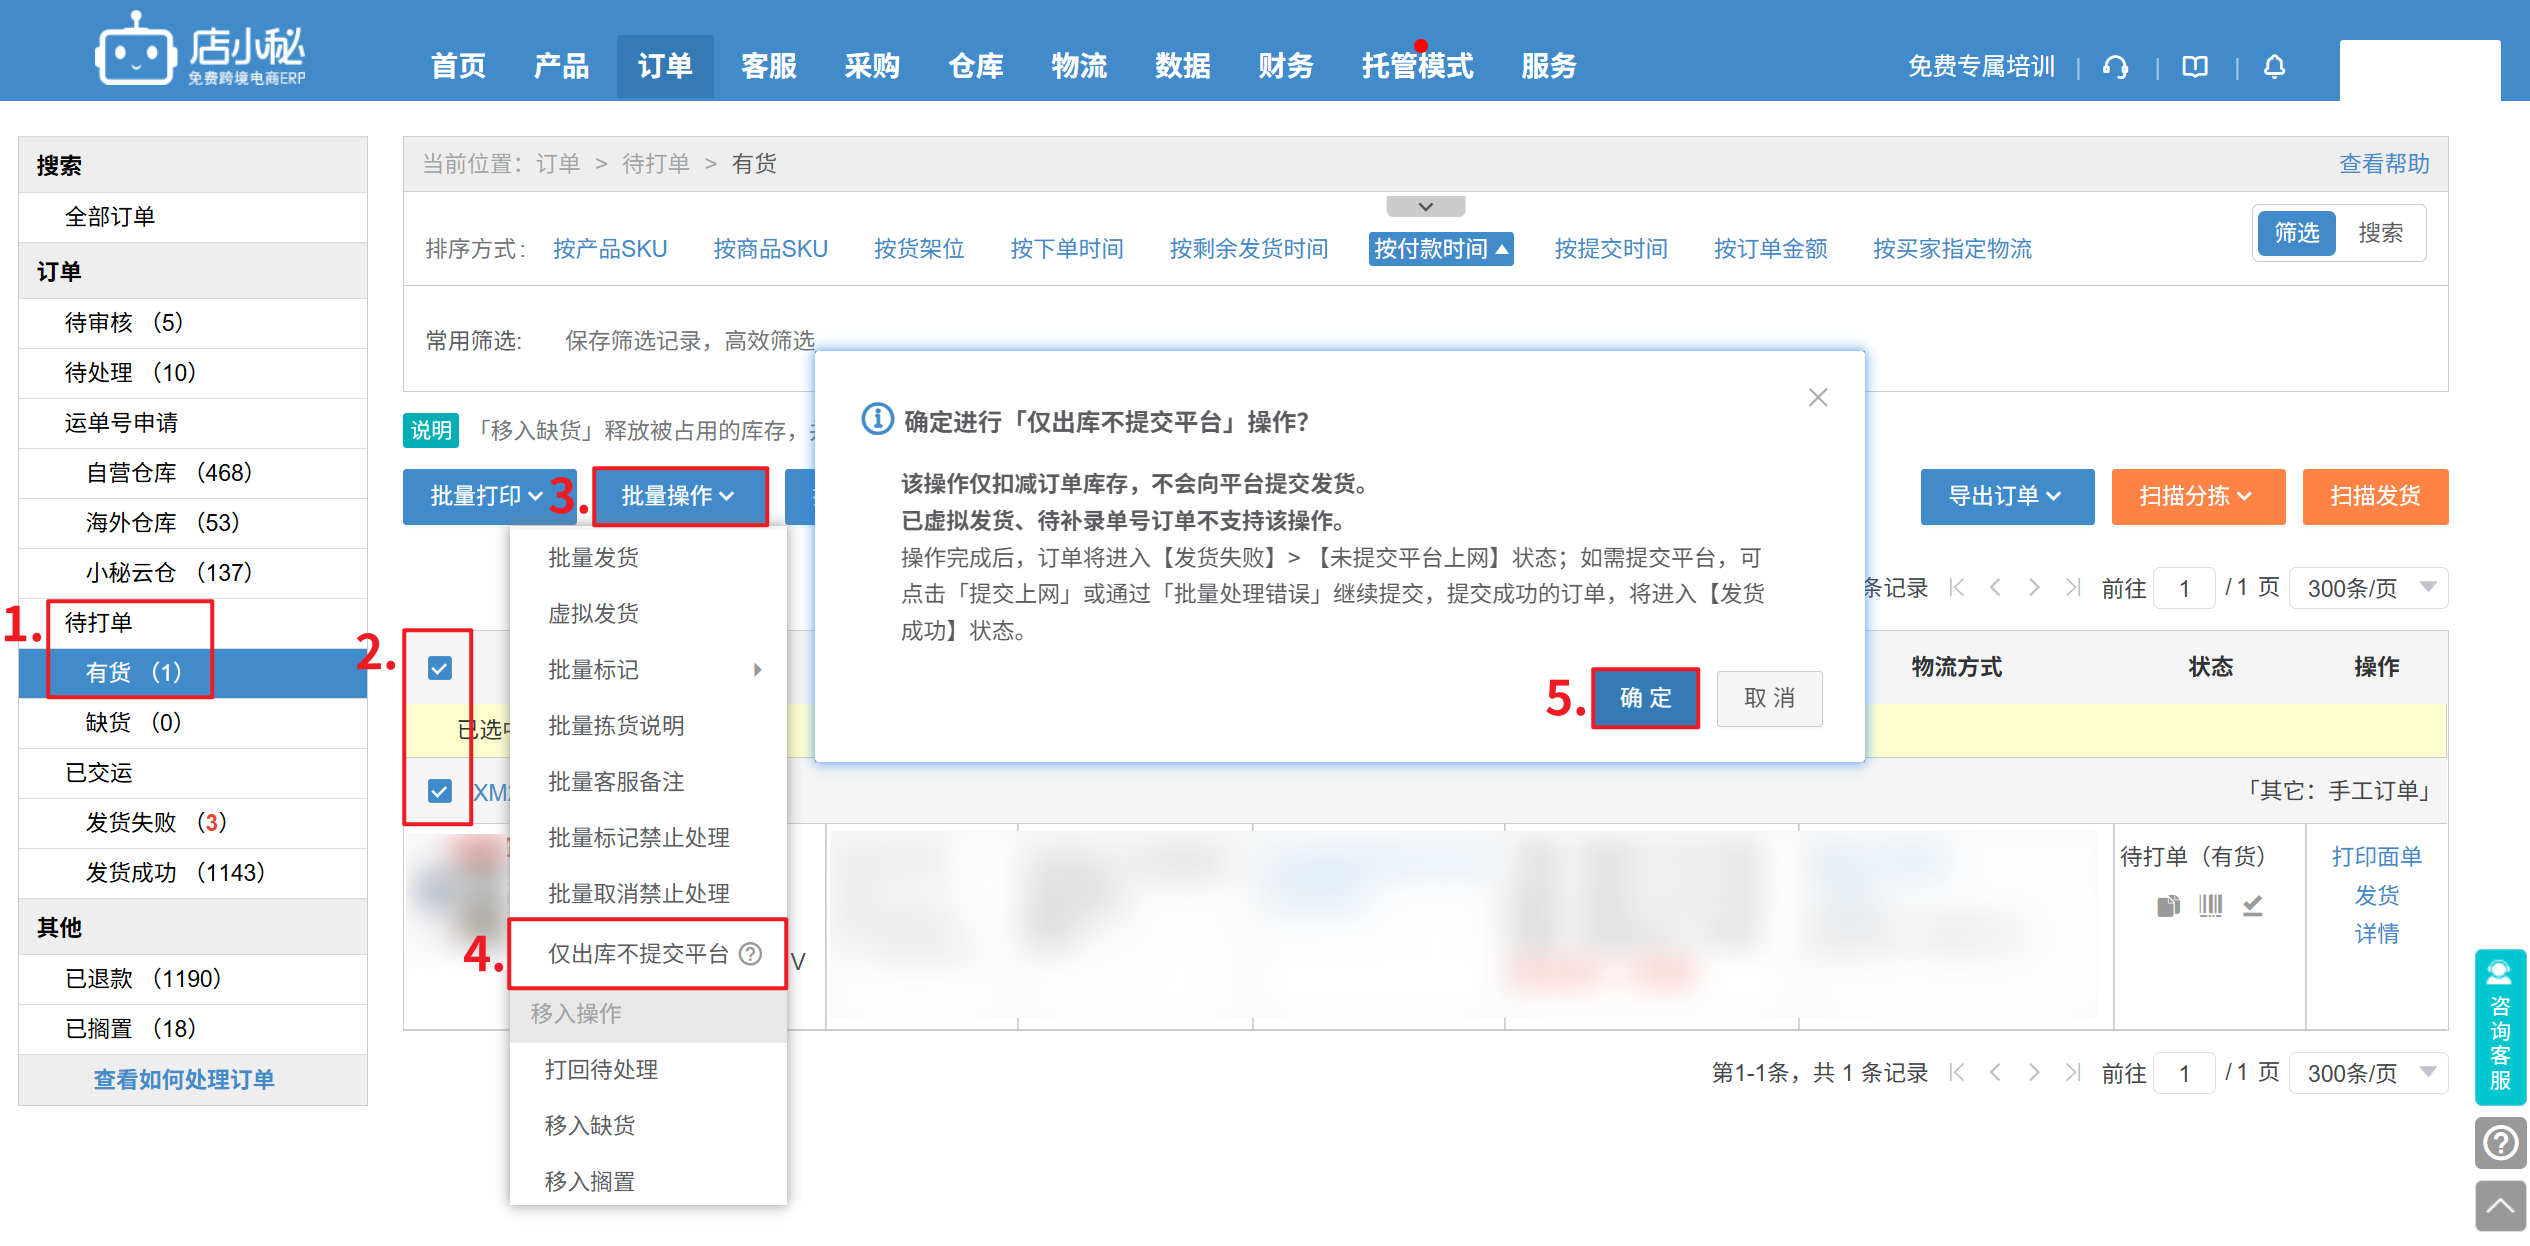
Task: Click the top page number input field
Action: pos(2184,588)
